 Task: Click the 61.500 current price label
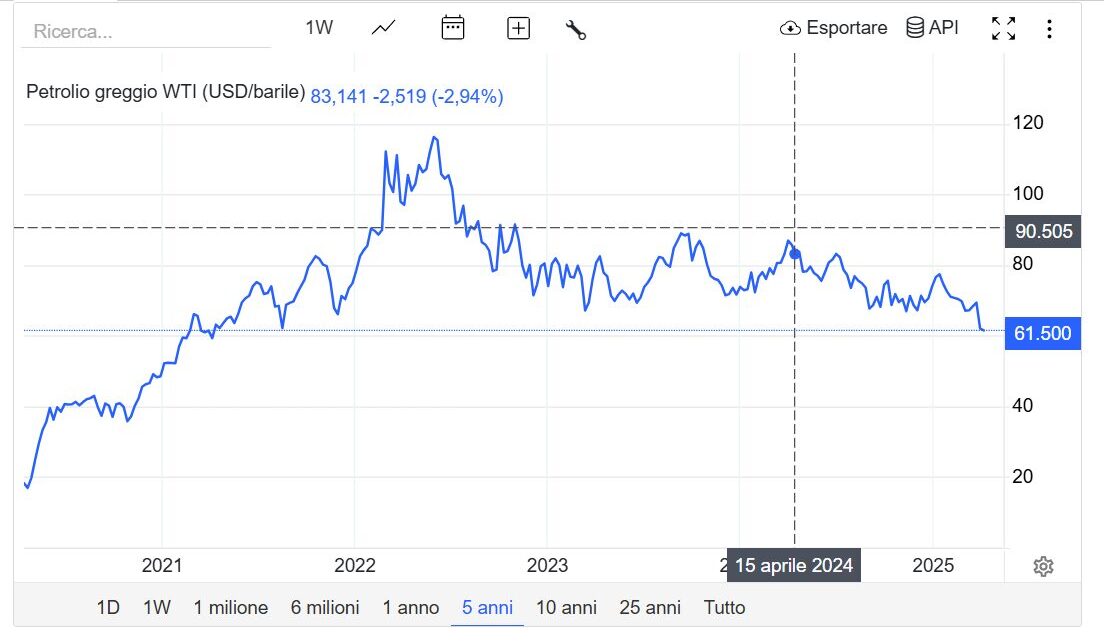click(x=1043, y=333)
